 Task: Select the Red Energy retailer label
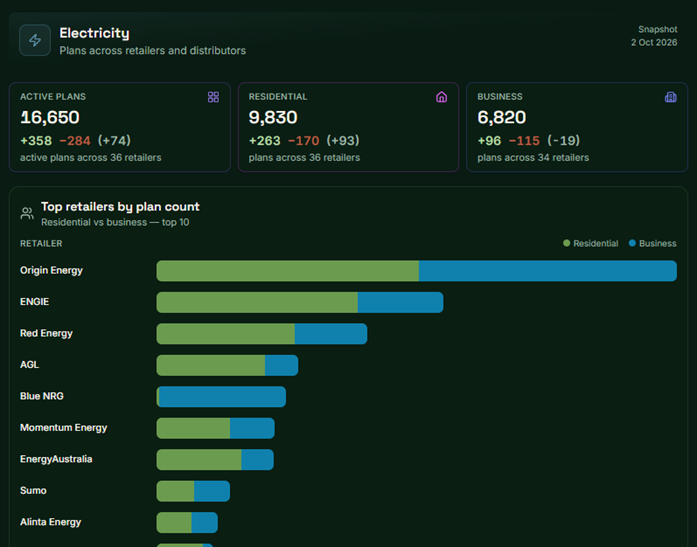(46, 333)
